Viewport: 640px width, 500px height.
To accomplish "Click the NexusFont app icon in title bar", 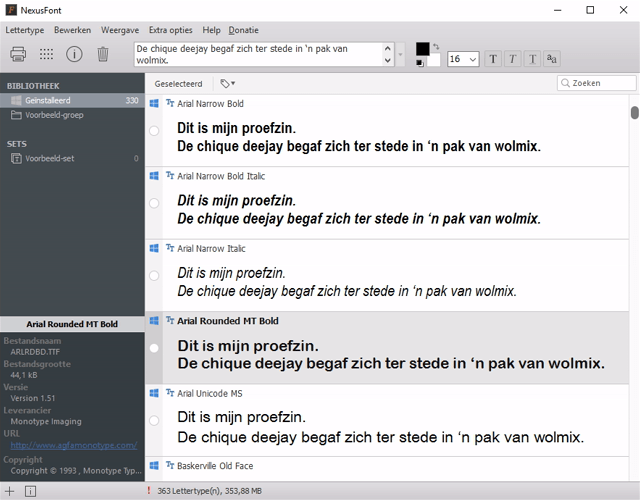I will point(11,10).
